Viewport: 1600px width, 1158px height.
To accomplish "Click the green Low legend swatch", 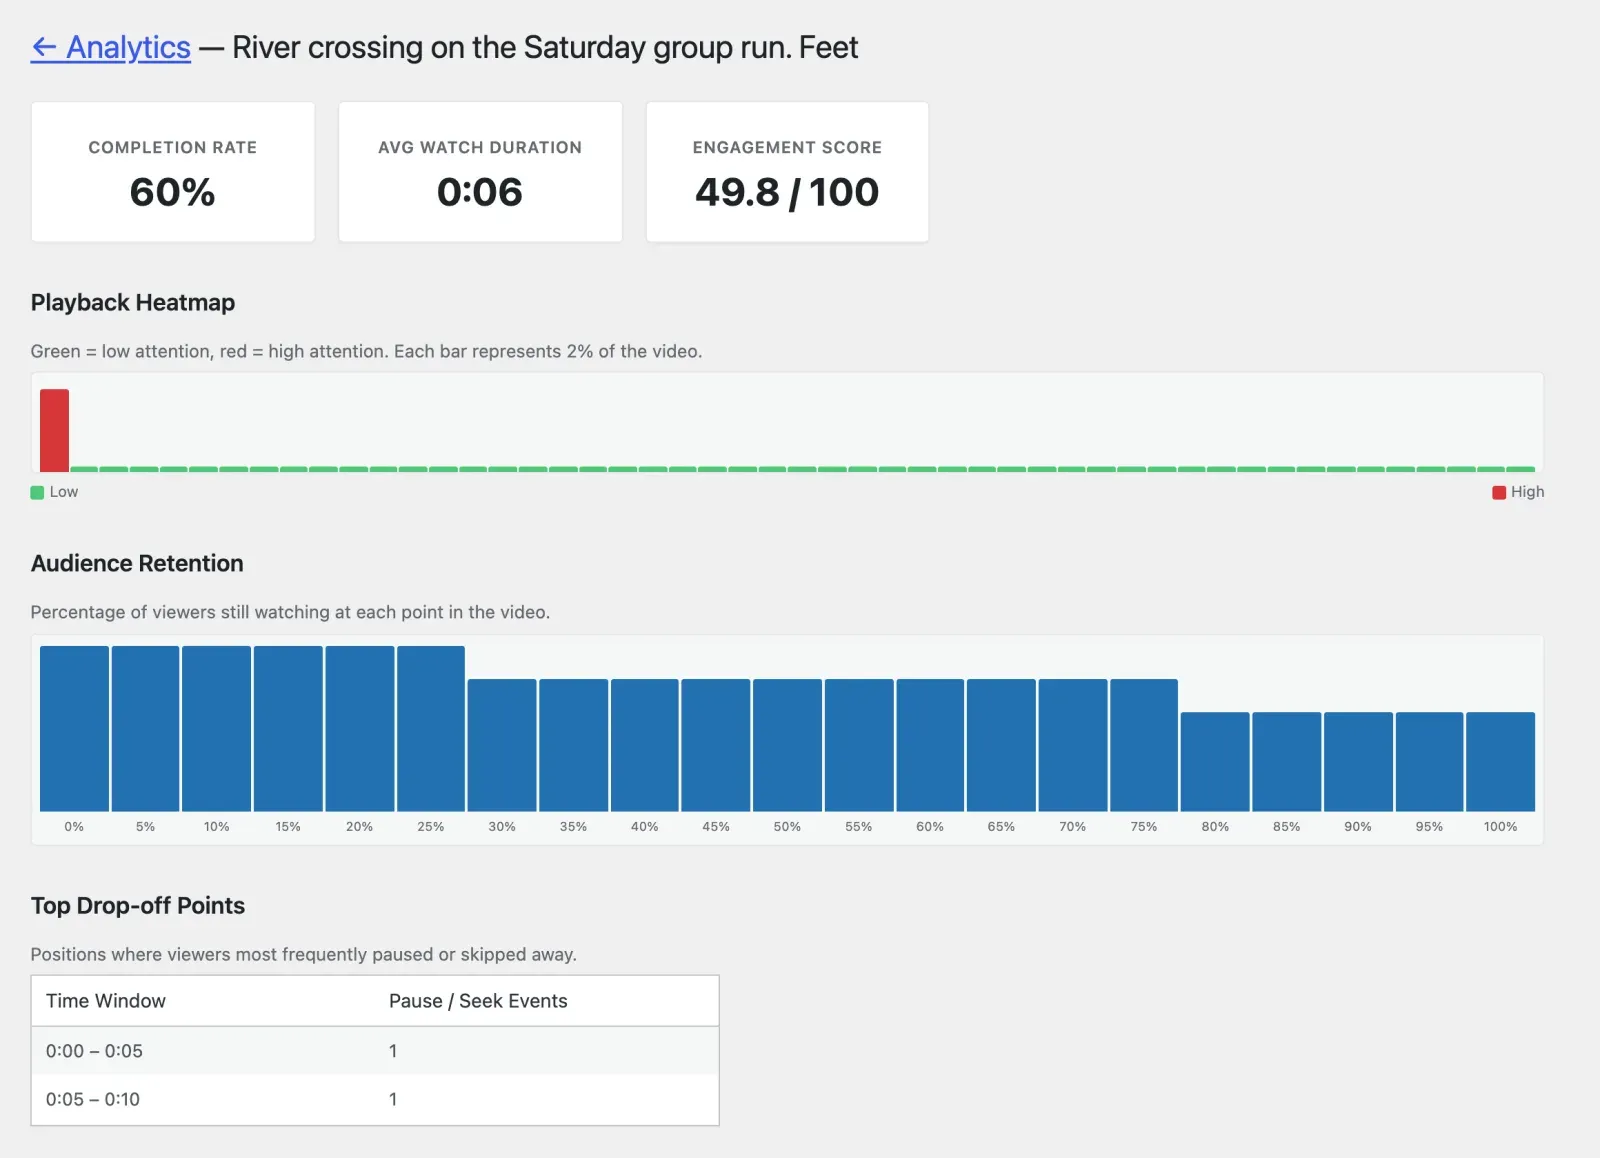I will (x=37, y=492).
